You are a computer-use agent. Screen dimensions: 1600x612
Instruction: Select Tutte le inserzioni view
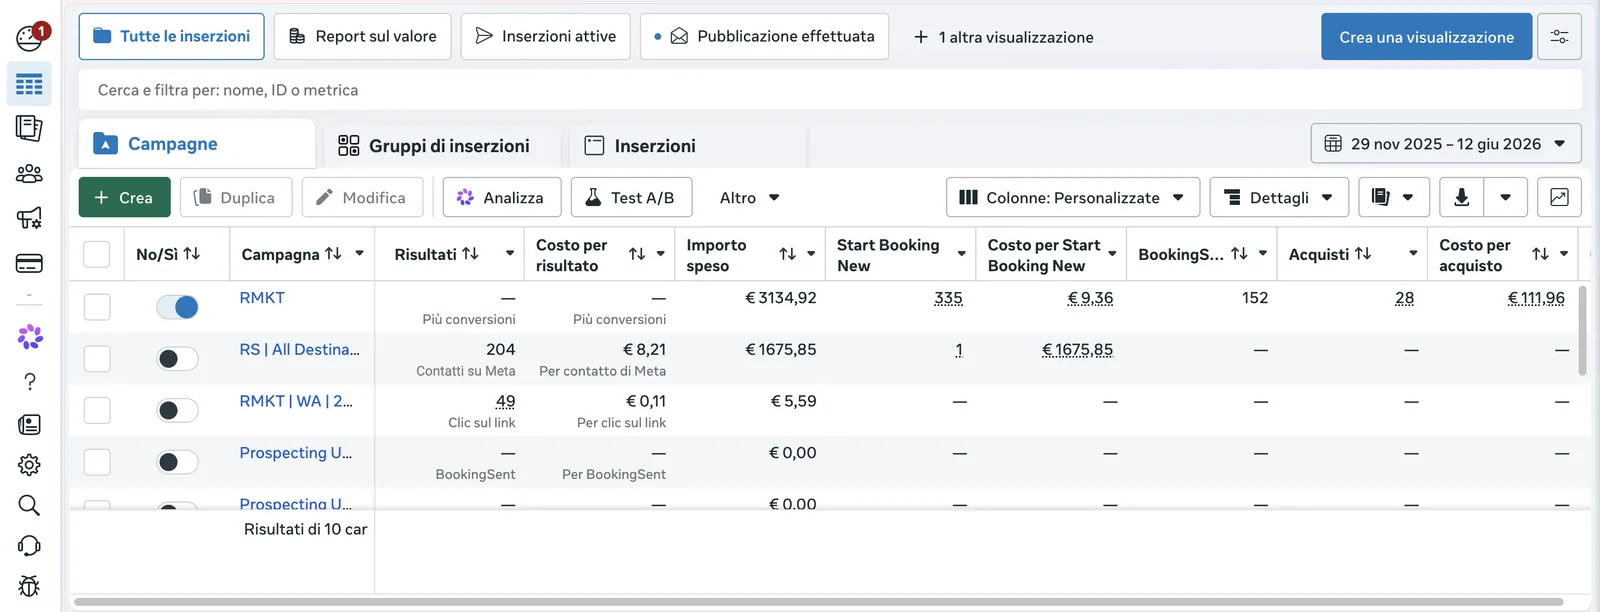click(172, 36)
